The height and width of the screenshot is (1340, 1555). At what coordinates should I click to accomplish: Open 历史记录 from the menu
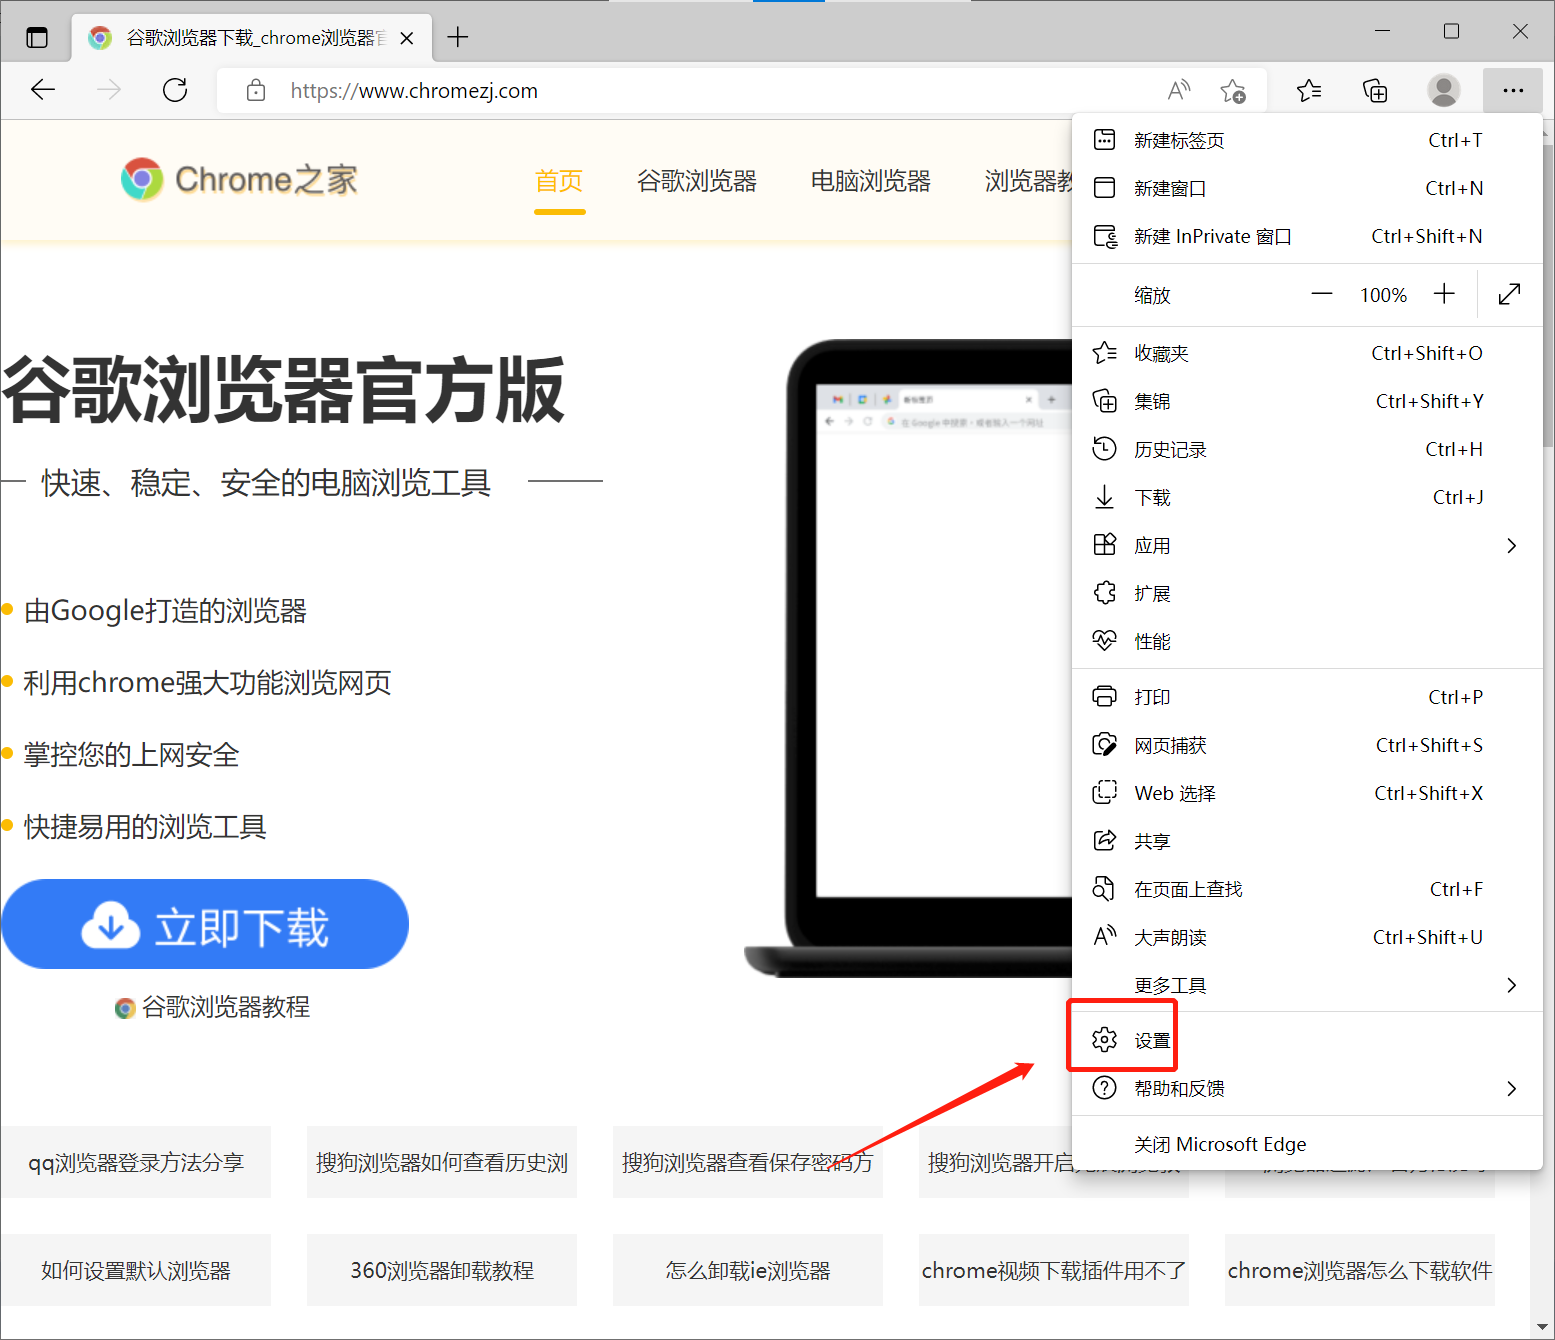(1171, 449)
